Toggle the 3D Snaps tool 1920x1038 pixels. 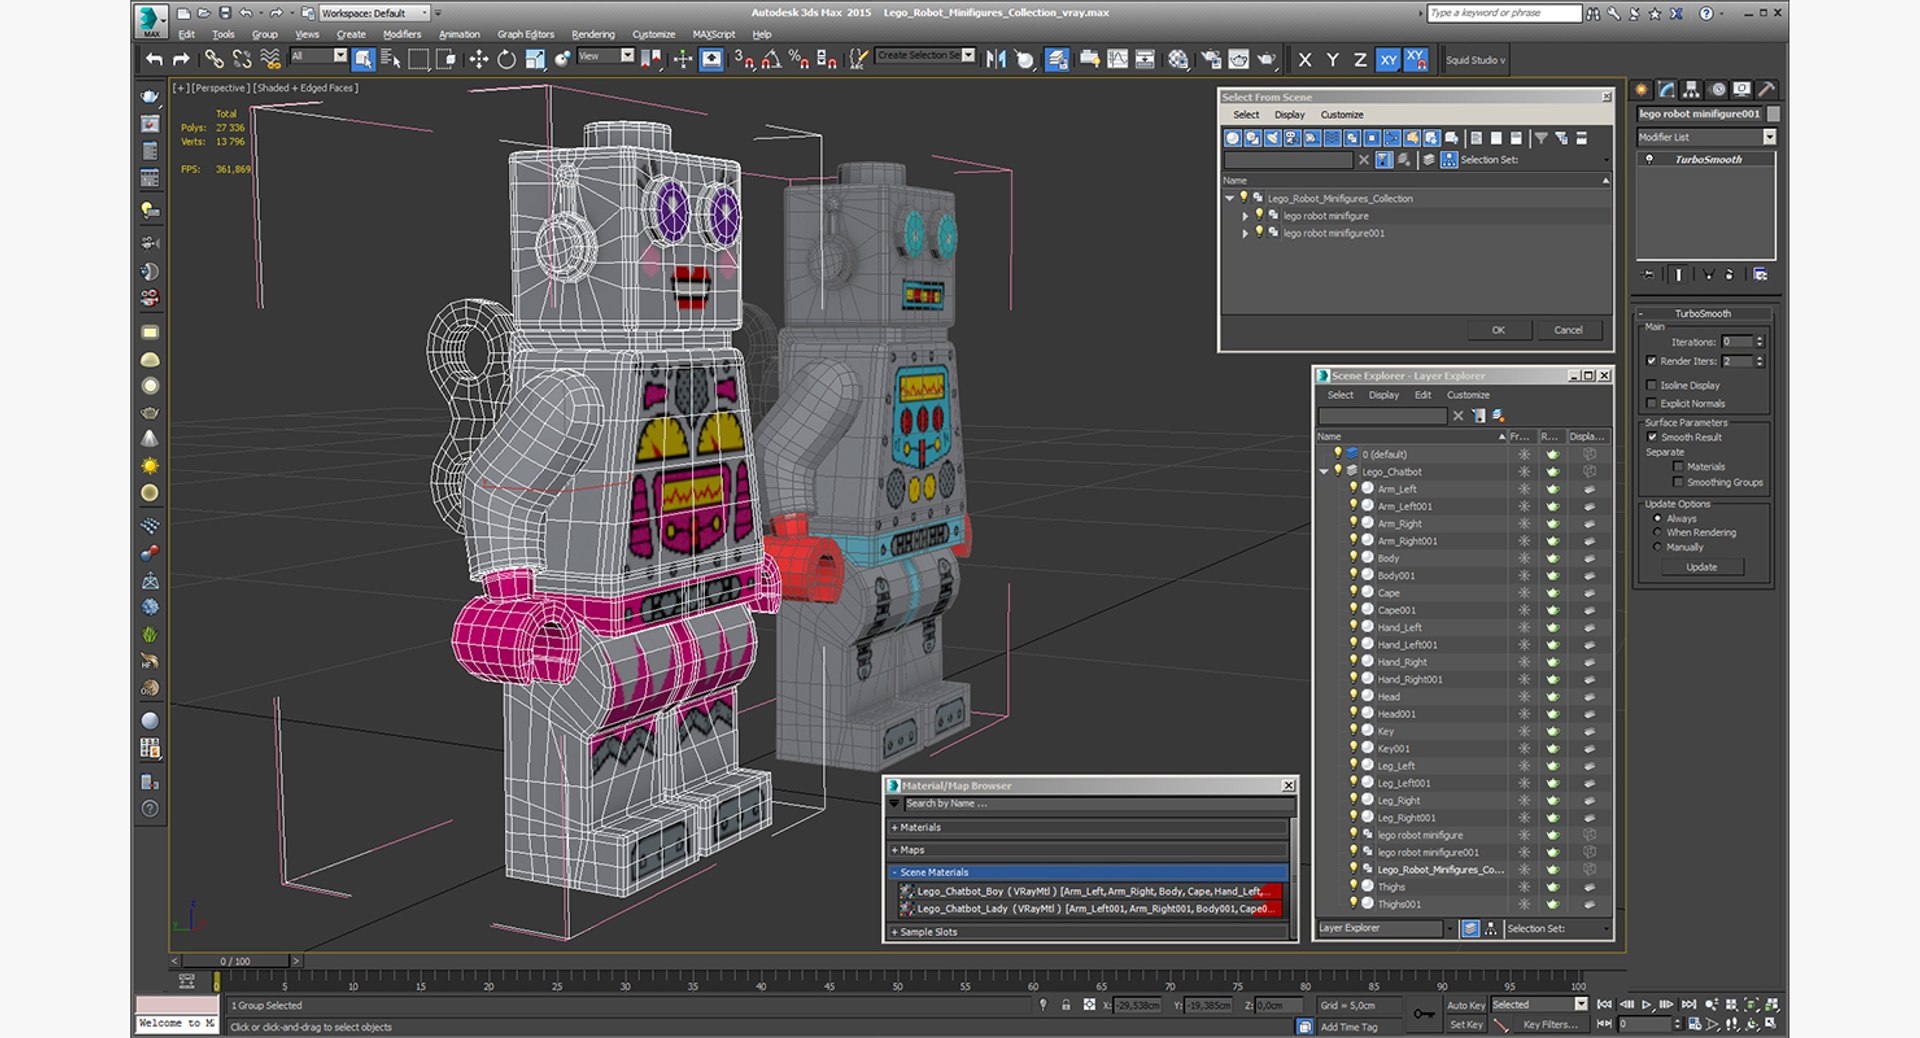[x=744, y=60]
